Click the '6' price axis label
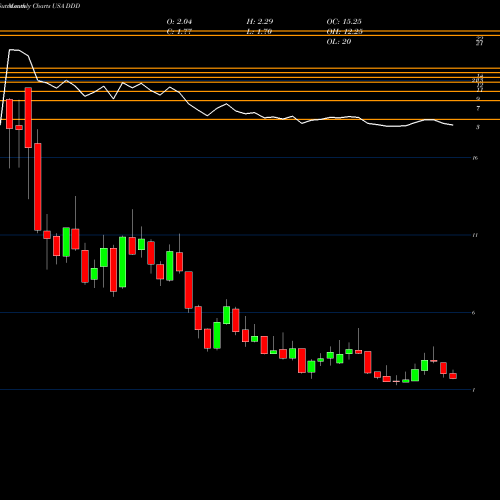The image size is (500, 500). pyautogui.click(x=473, y=313)
